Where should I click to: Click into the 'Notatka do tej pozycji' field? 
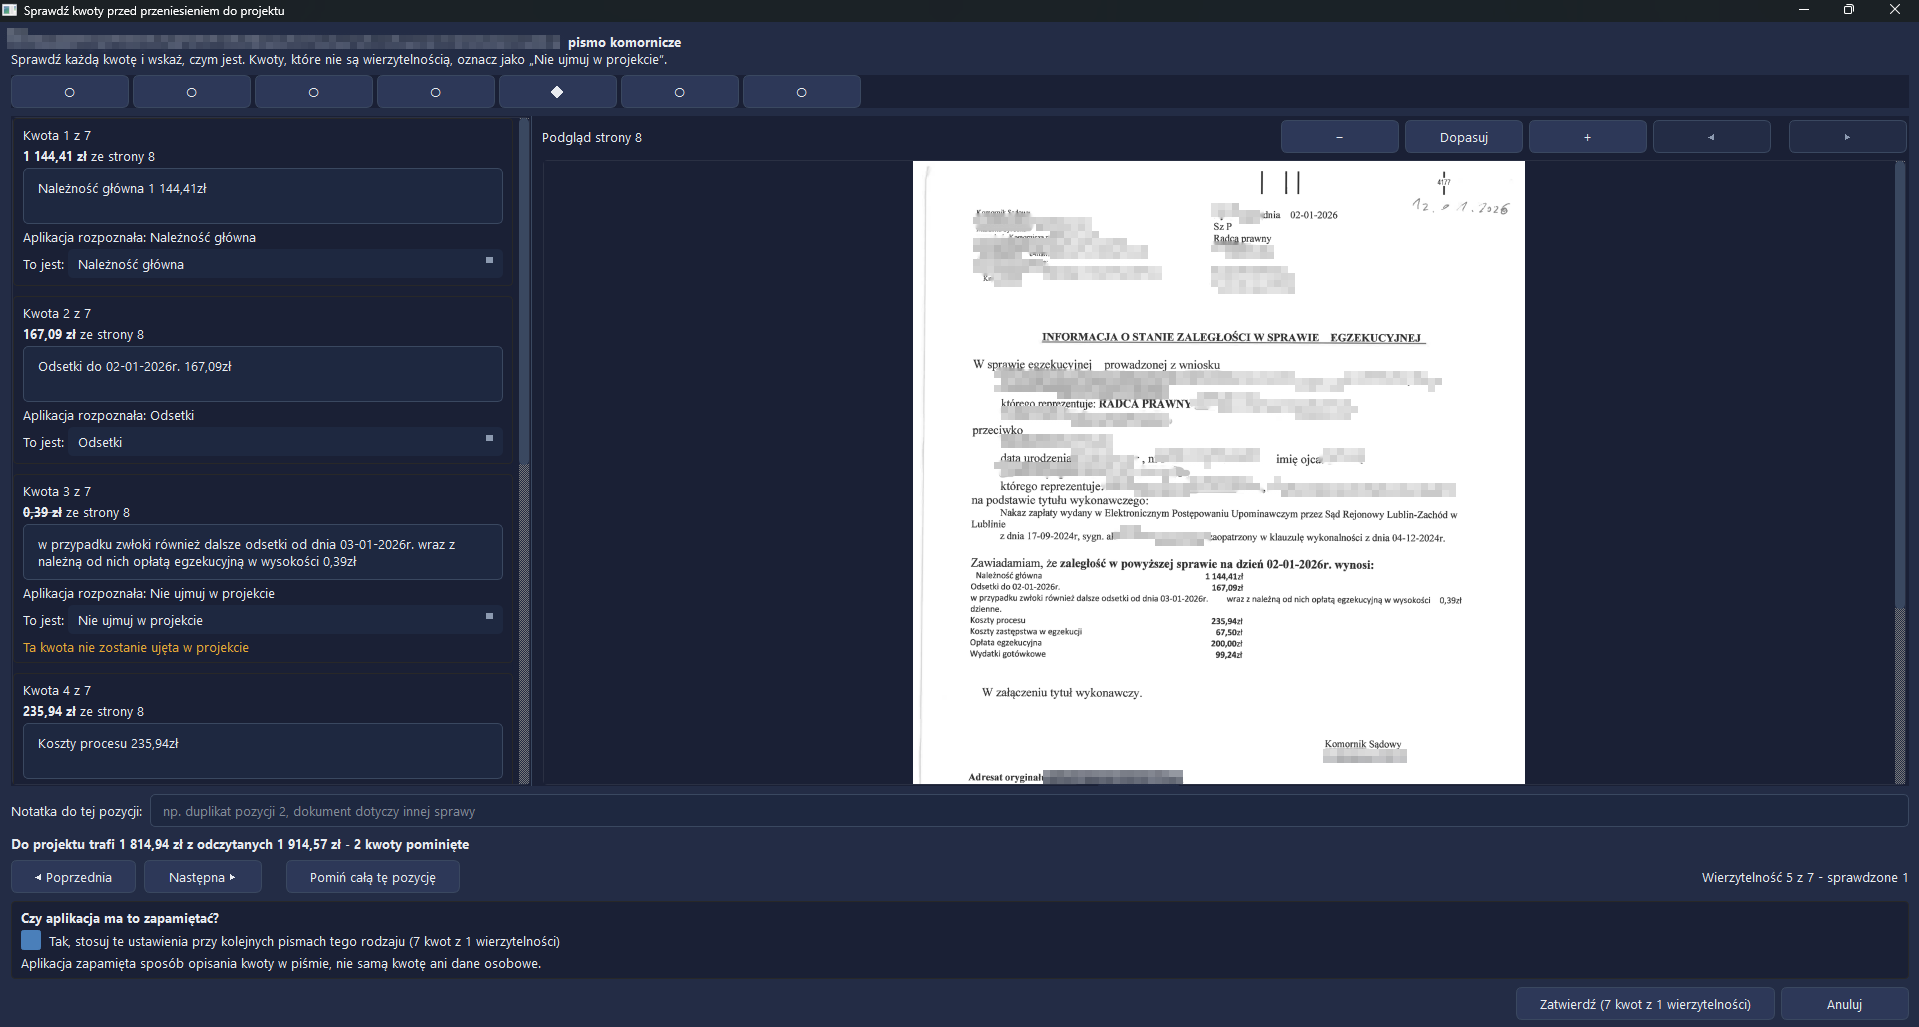coord(1028,811)
